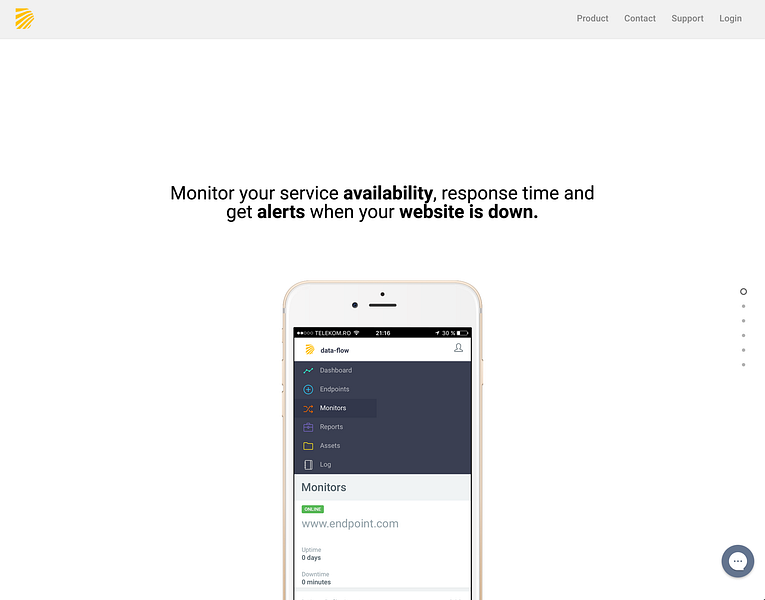Click the yellow striped data-flow logo
Screen dimensions: 765x600
(24, 19)
